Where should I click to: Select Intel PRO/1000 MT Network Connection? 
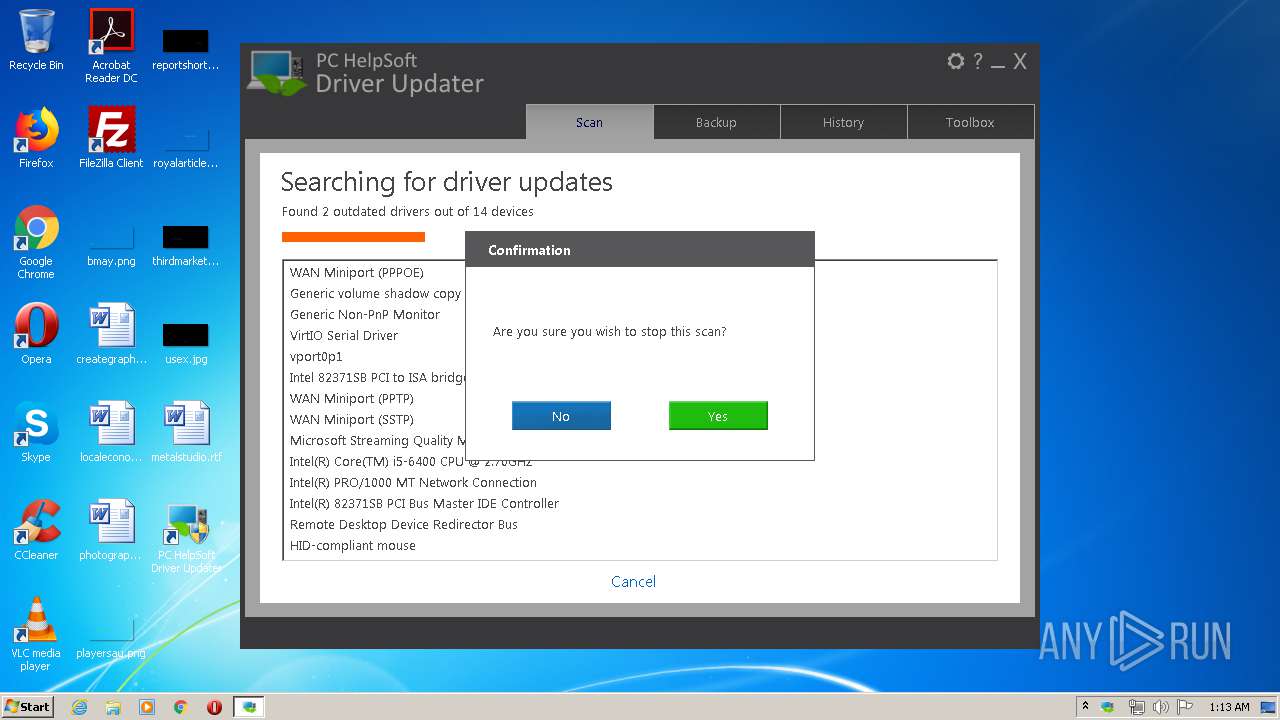coord(413,482)
